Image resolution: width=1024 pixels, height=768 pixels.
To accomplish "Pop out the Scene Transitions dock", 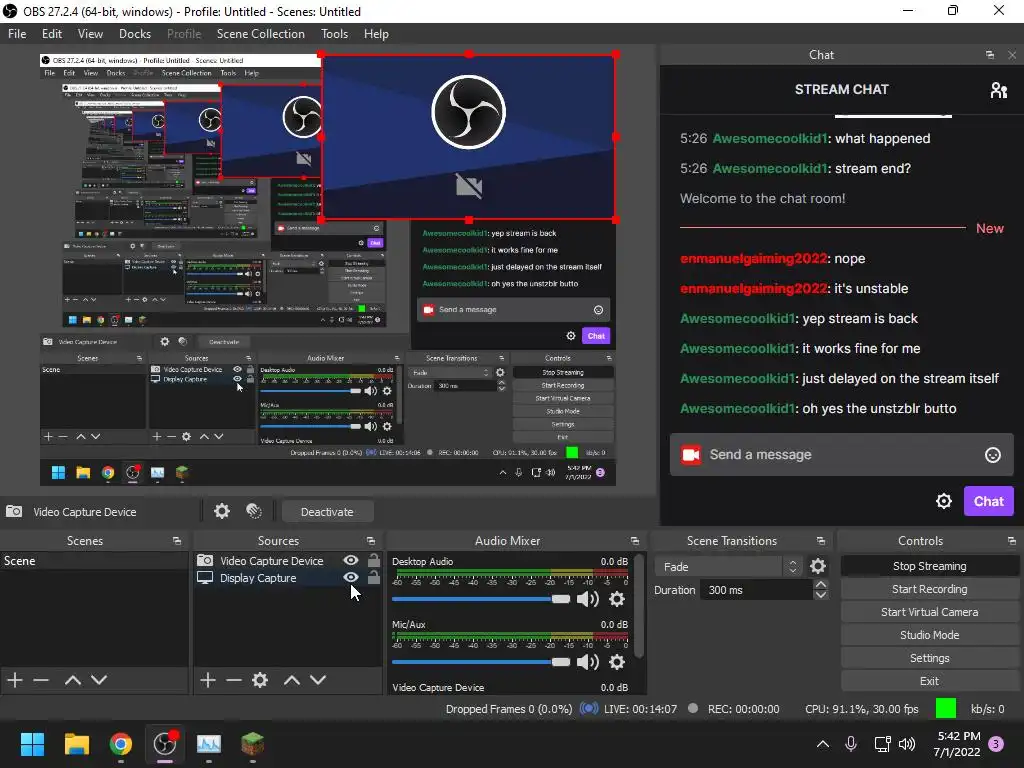I will [820, 541].
